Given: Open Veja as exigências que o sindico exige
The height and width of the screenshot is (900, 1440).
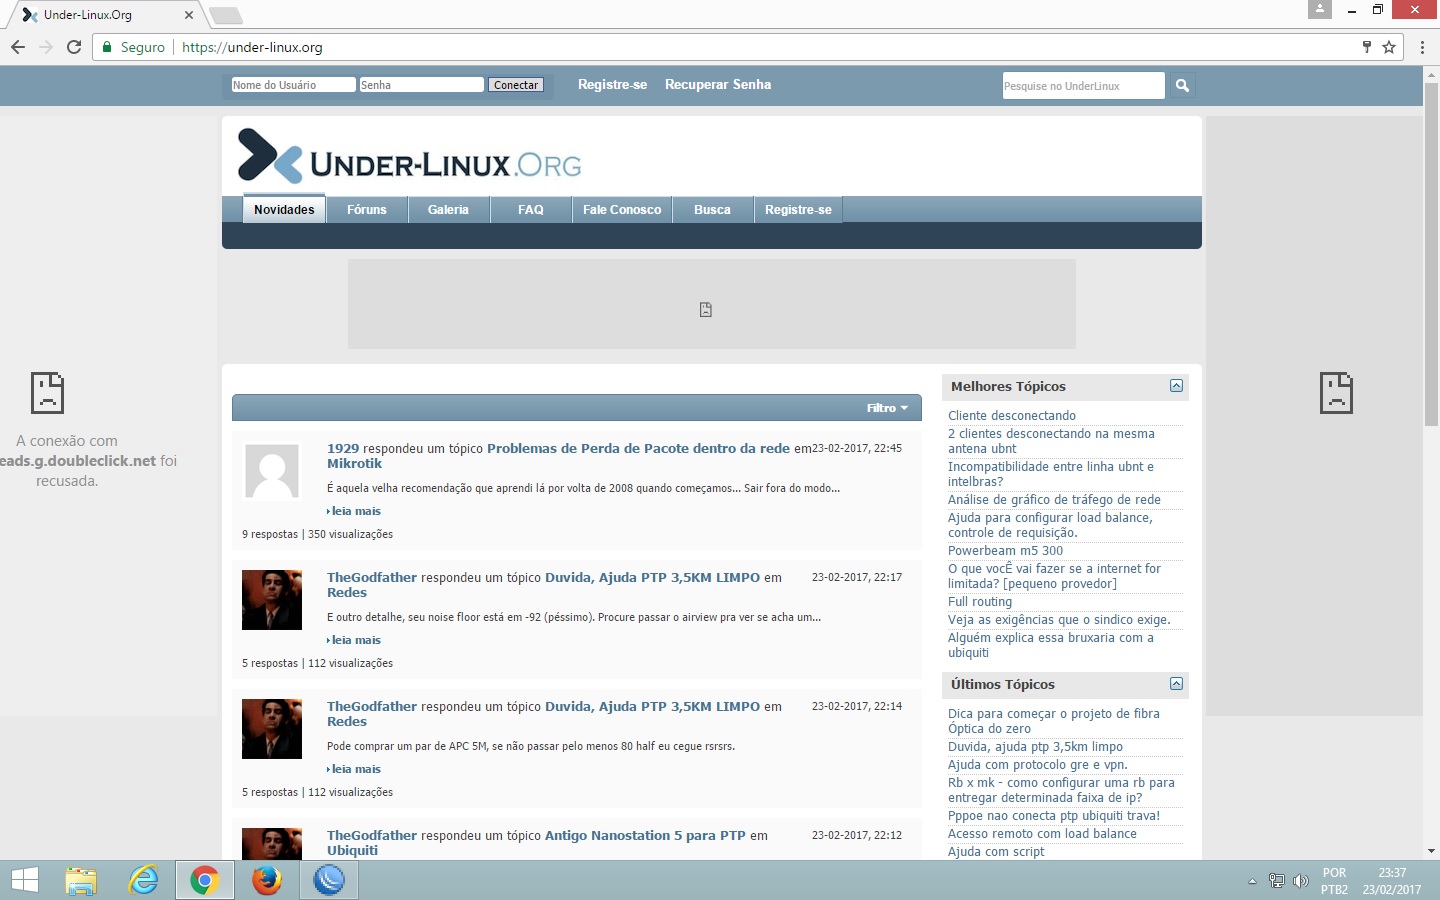Looking at the screenshot, I should (1059, 619).
